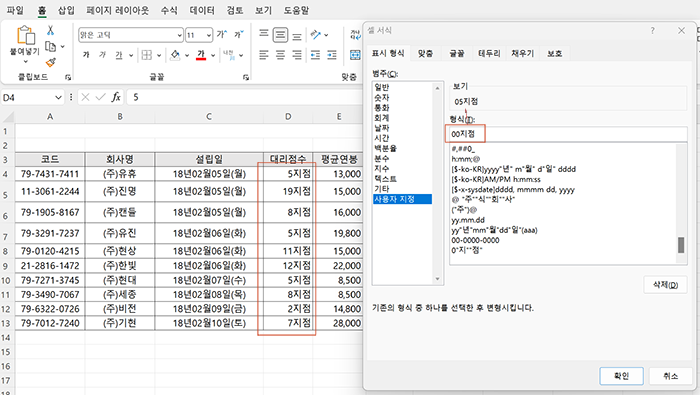
Task: Open the Name Box D4 dropdown
Action: click(58, 97)
